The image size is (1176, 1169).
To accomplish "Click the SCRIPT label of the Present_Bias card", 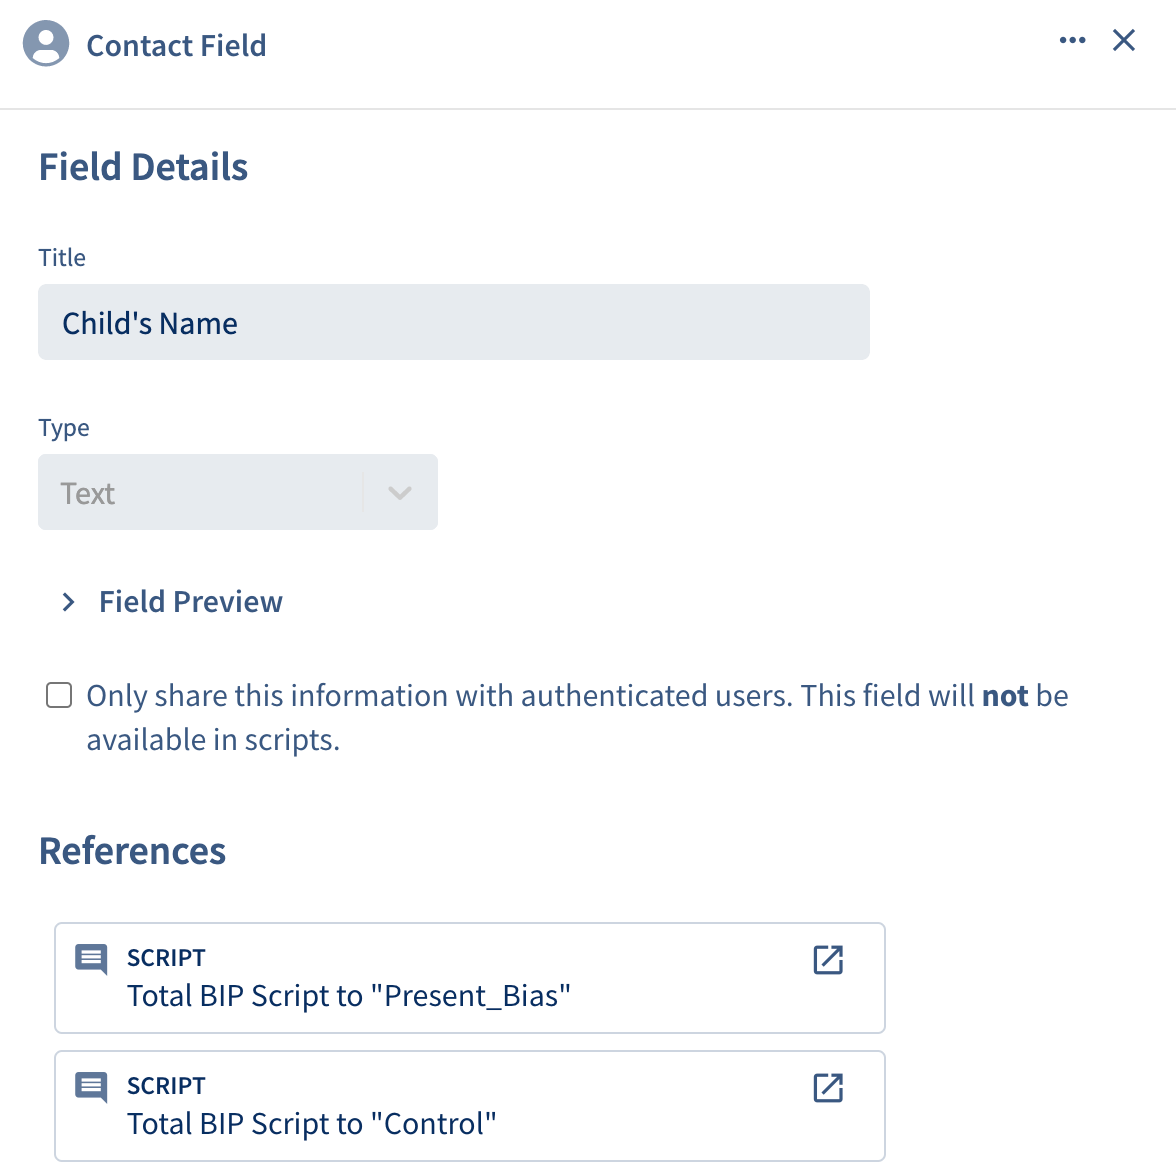I will tap(166, 958).
